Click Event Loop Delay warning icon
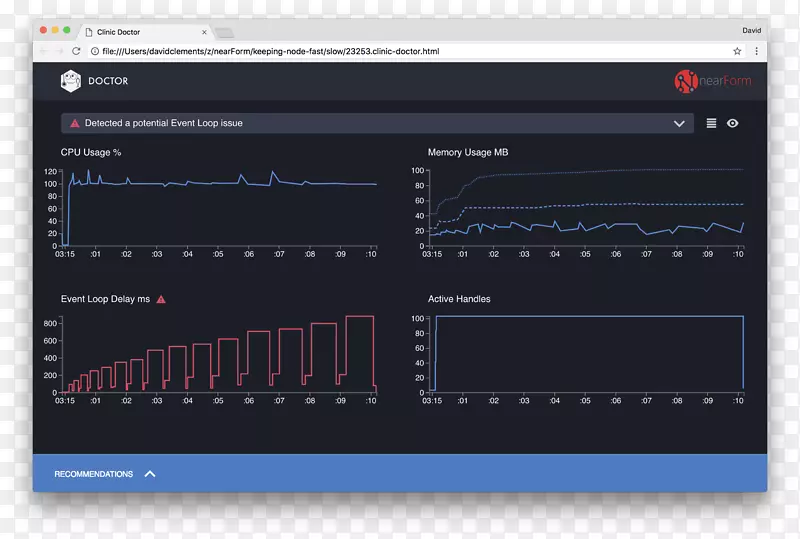Viewport: 800px width, 539px height. (161, 299)
